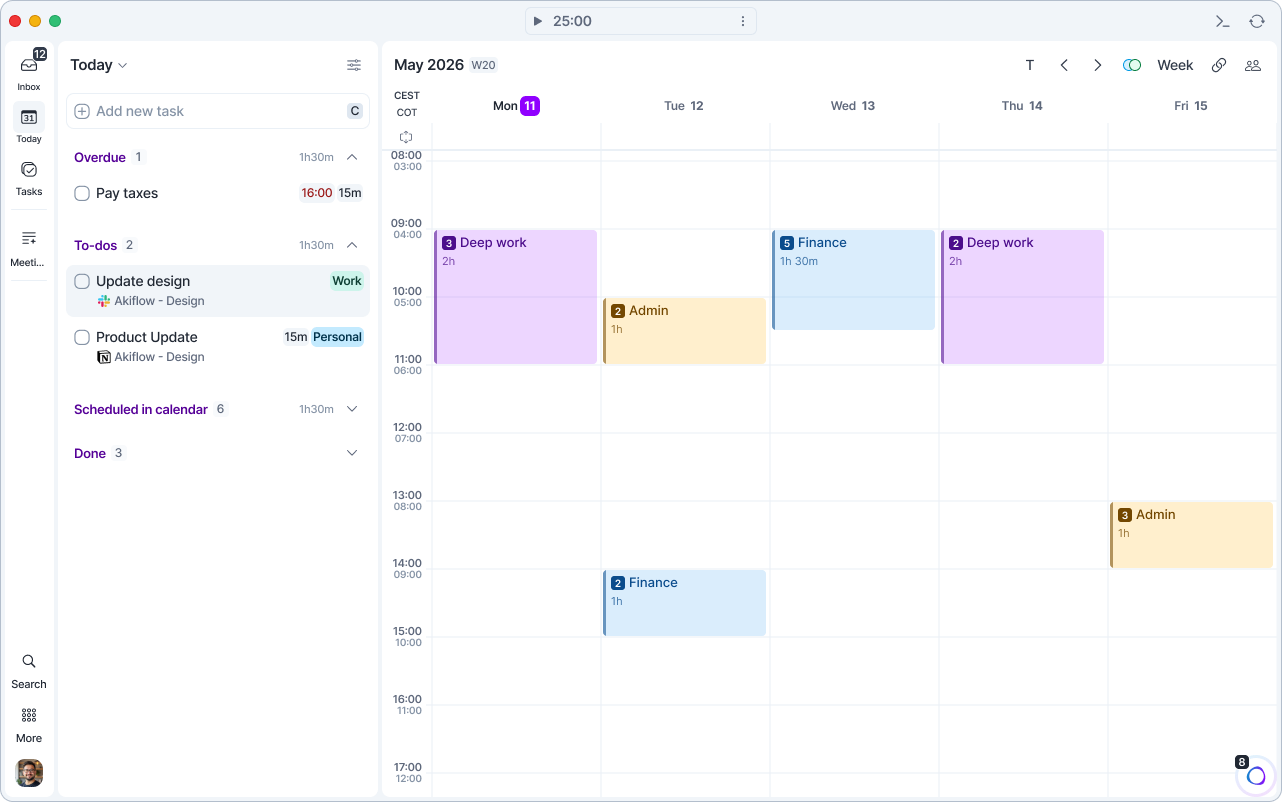Open the command bar icon
1282x802 pixels.
click(x=1222, y=21)
